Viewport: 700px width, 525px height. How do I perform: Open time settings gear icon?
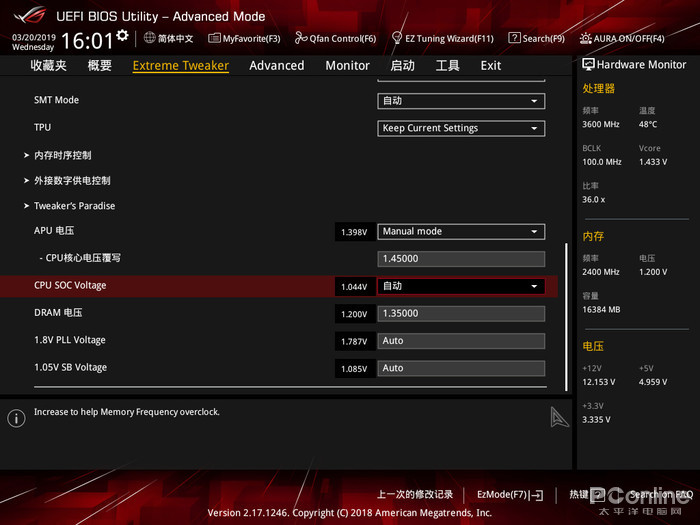pyautogui.click(x=122, y=35)
